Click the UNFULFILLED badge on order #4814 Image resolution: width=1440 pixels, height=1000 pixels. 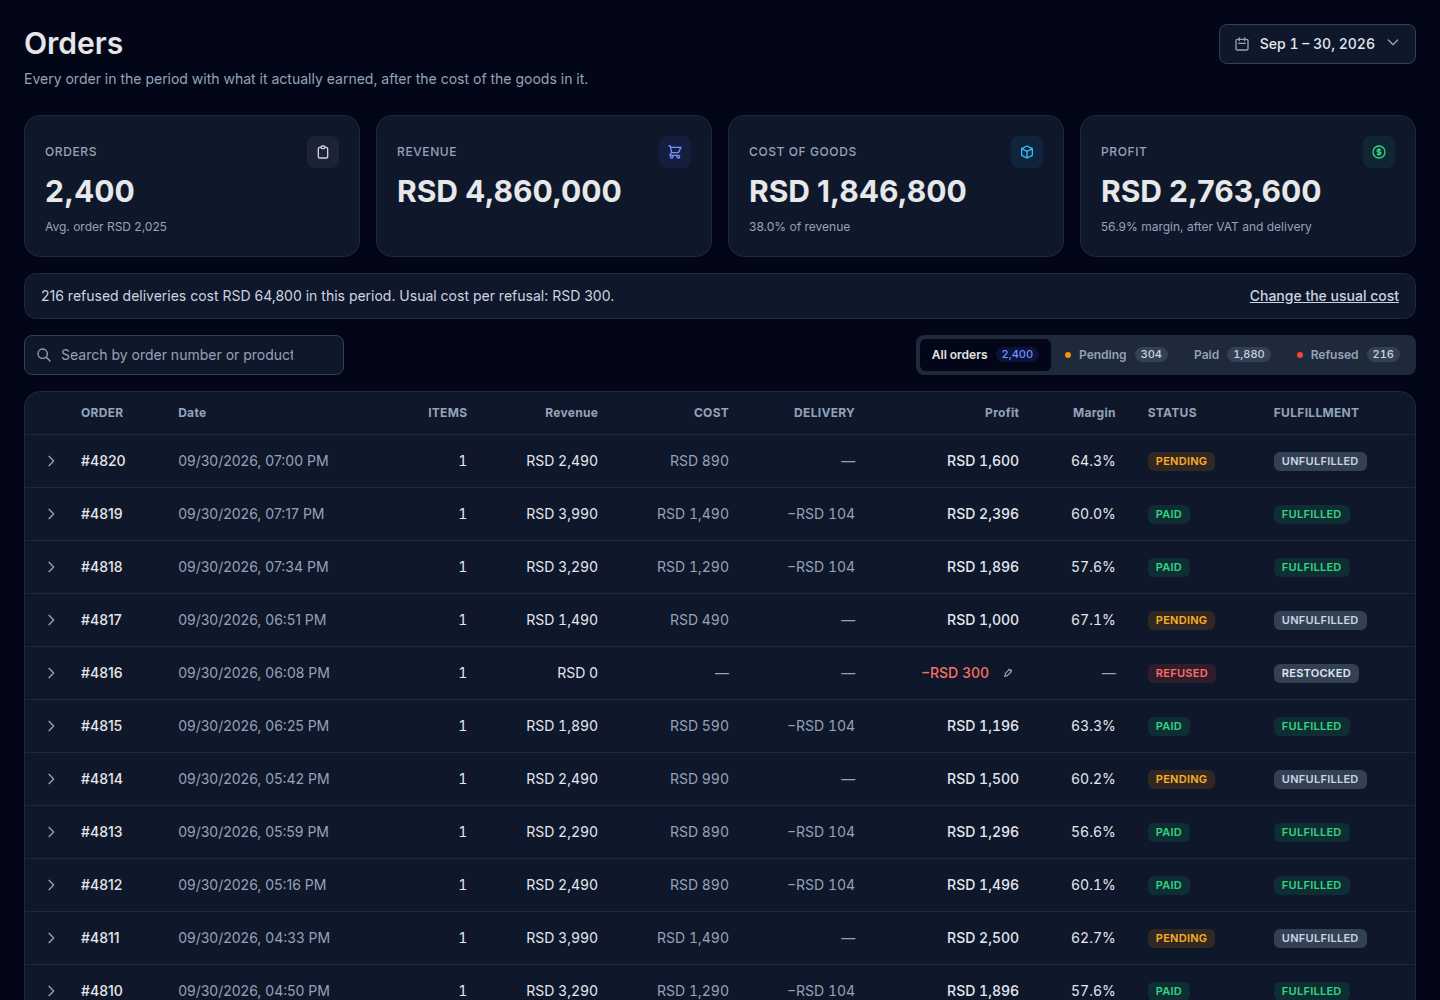click(x=1320, y=779)
